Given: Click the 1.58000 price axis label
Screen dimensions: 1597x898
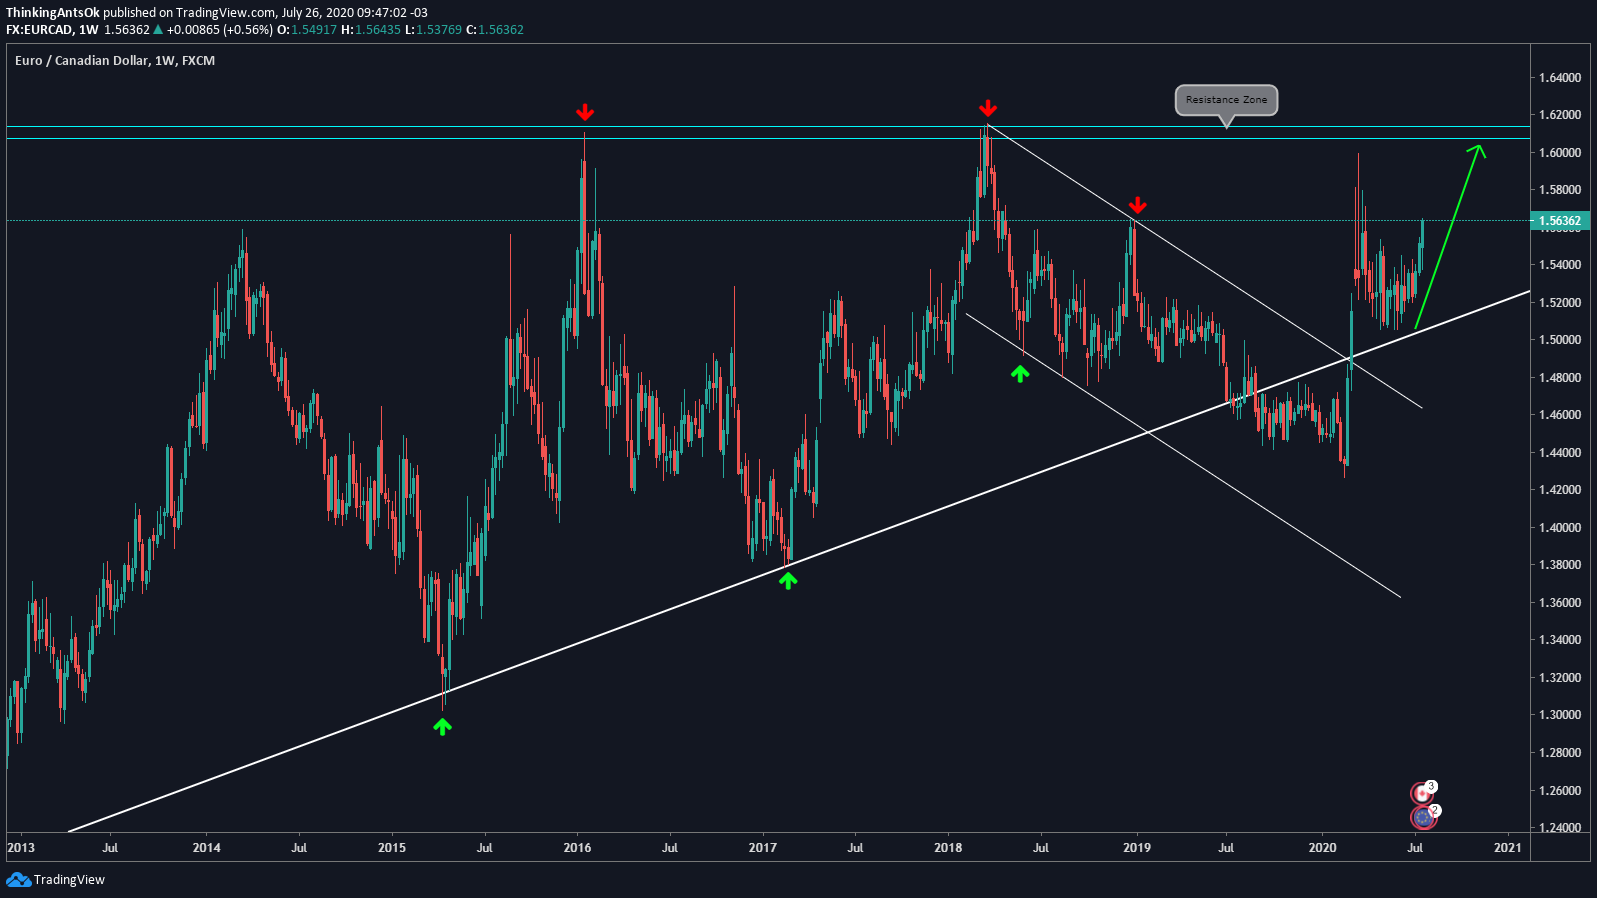Looking at the screenshot, I should click(1560, 190).
